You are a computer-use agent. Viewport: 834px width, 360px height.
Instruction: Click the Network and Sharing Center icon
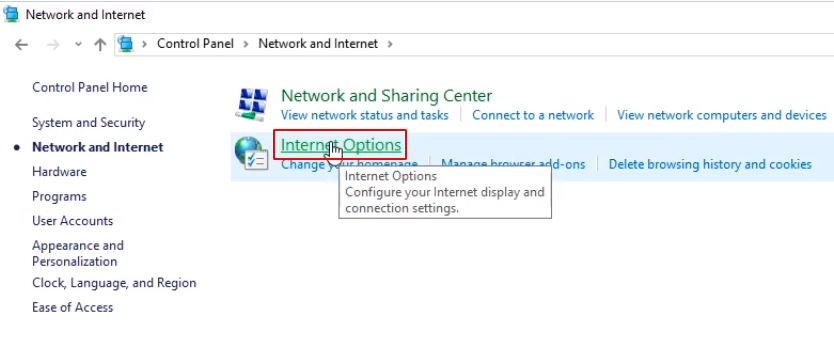(x=252, y=104)
